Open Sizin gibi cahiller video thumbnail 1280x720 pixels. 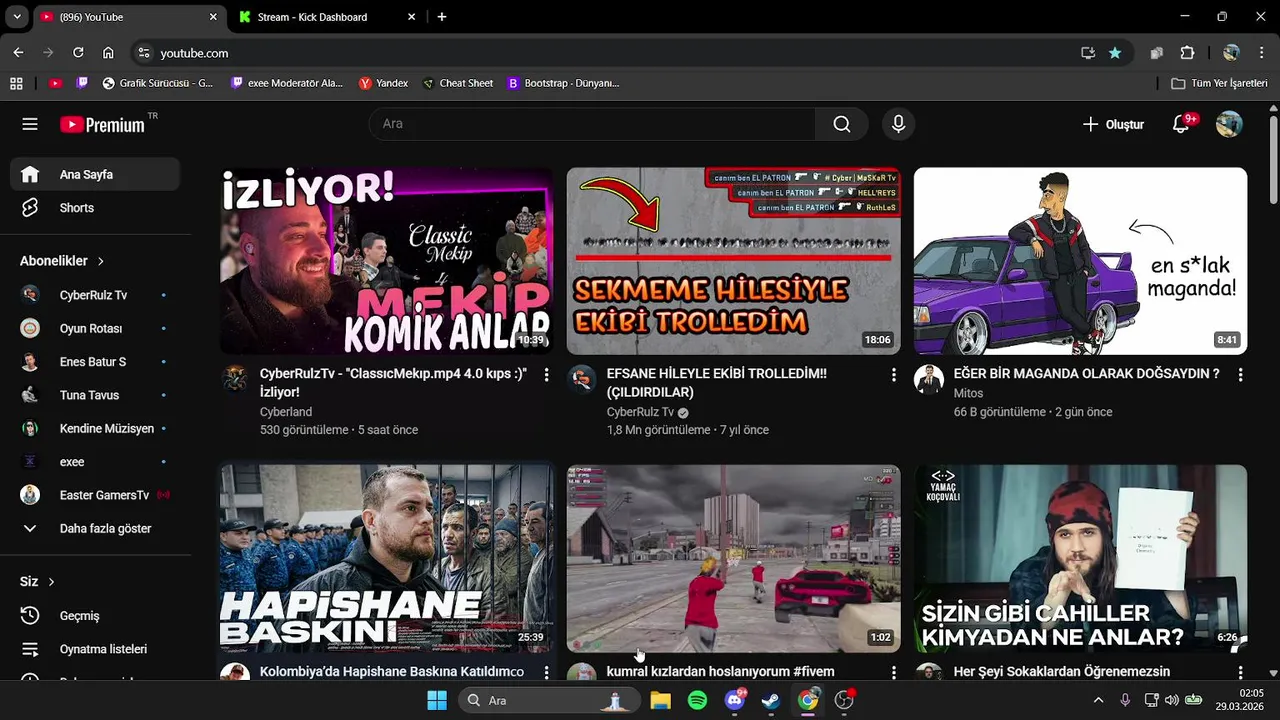pyautogui.click(x=1080, y=558)
